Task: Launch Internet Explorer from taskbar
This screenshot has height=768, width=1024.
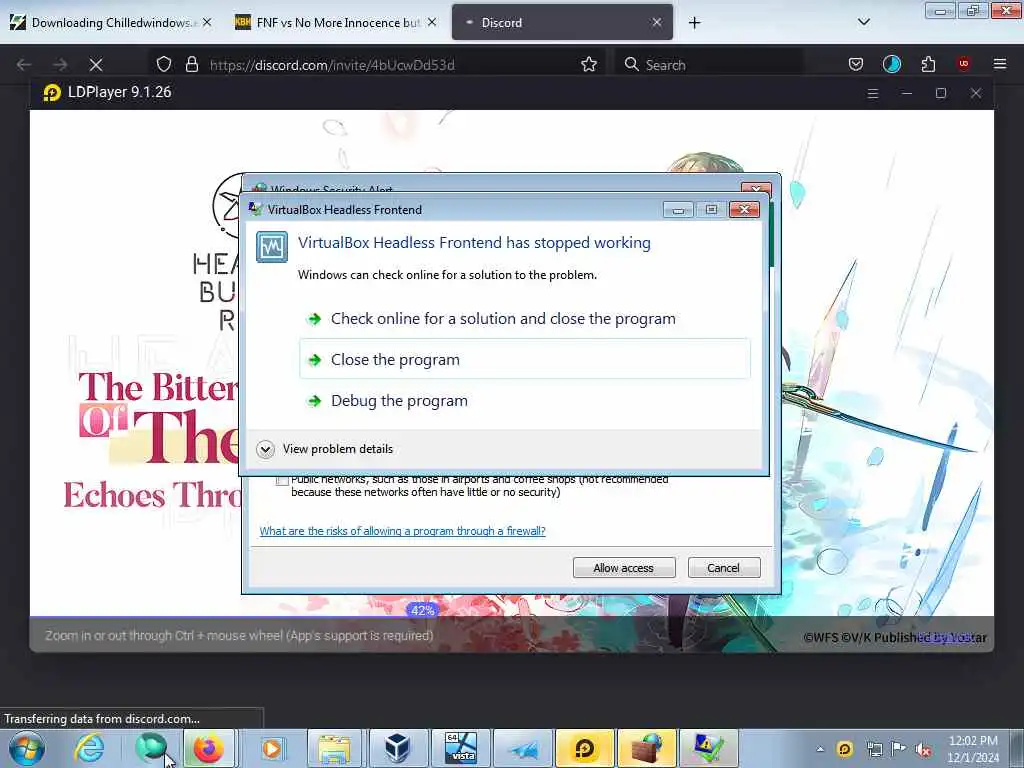Action: 89,748
